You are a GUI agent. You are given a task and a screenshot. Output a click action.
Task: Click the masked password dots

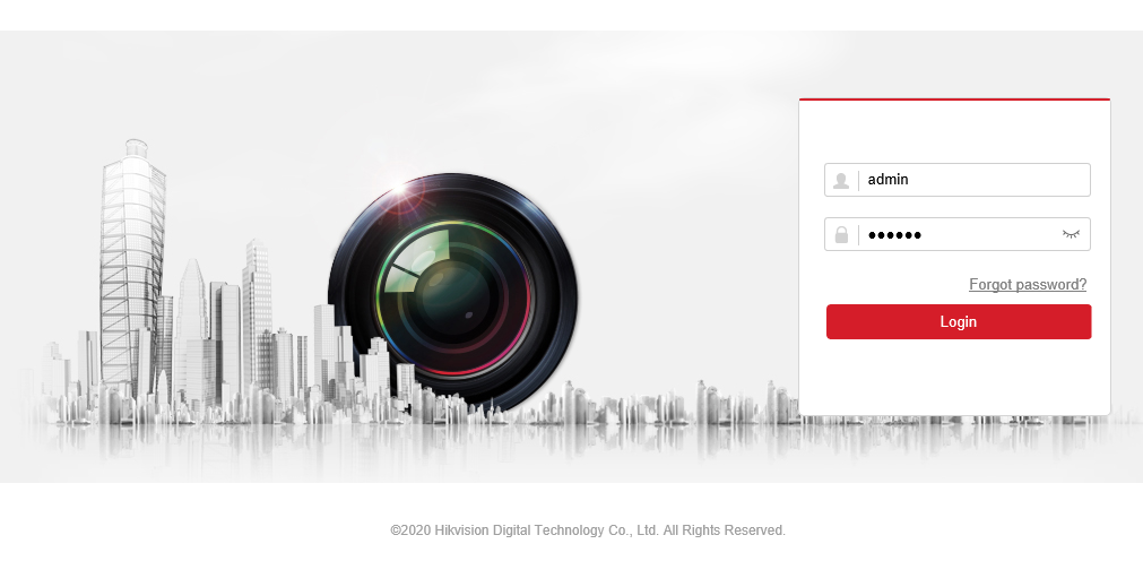pyautogui.click(x=894, y=235)
